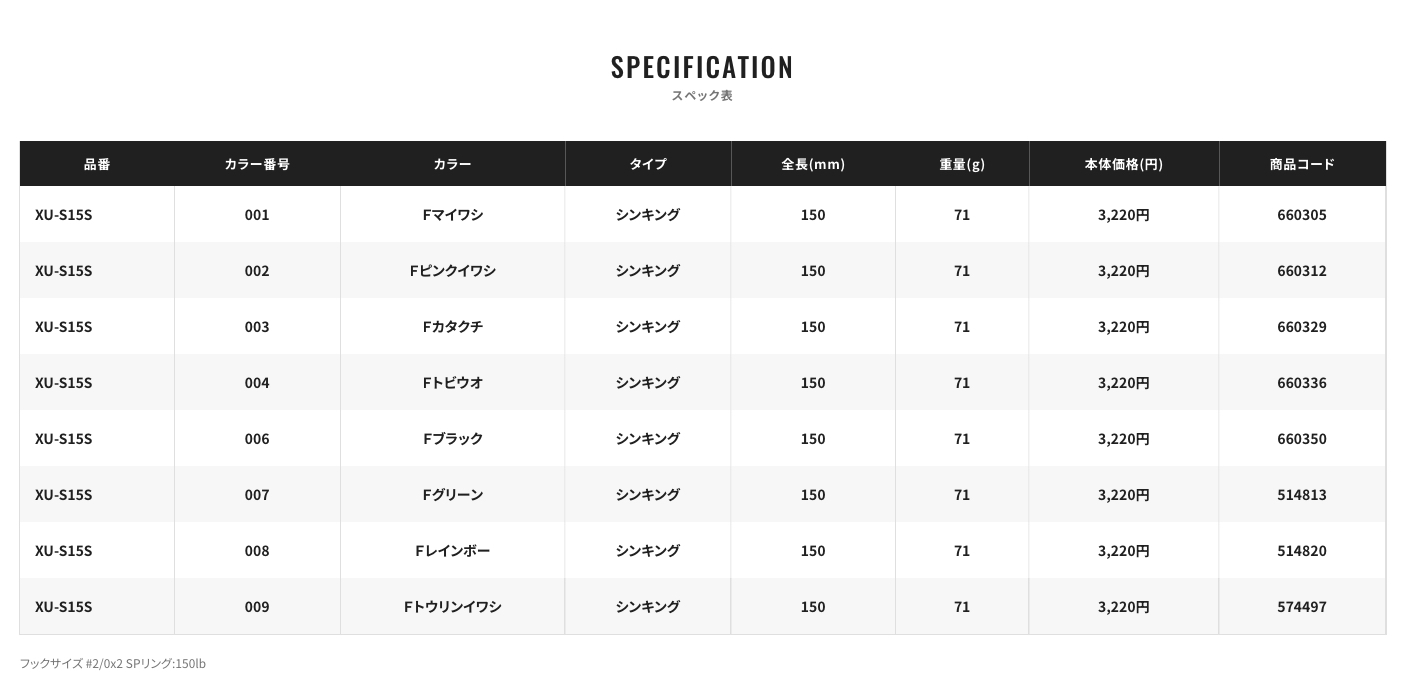Click the 本体価格(円) column header

1123,164
